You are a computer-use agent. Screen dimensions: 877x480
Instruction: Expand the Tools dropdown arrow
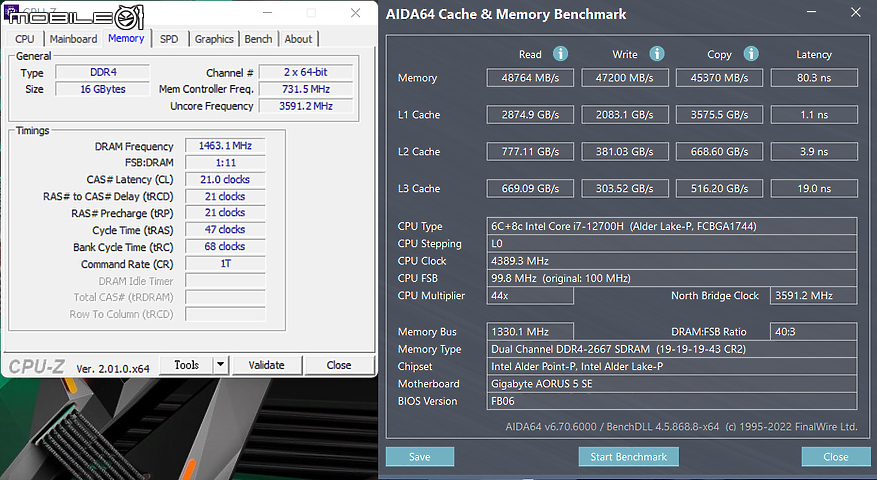(221, 365)
